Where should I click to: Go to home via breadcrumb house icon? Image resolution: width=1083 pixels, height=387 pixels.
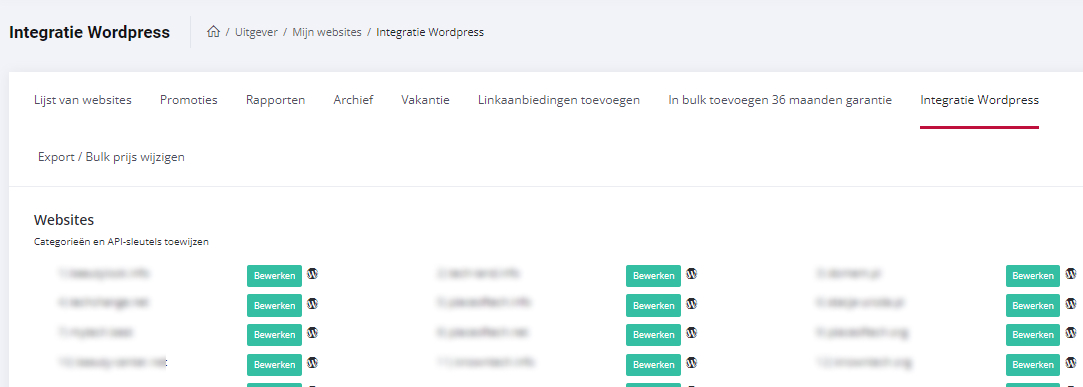coord(213,32)
